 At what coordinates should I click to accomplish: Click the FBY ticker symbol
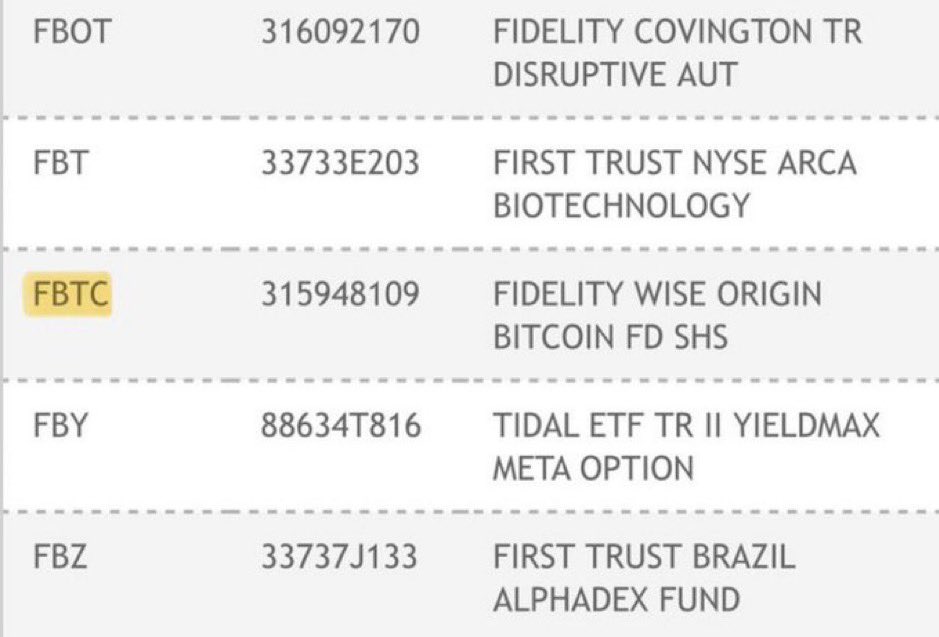(60, 426)
